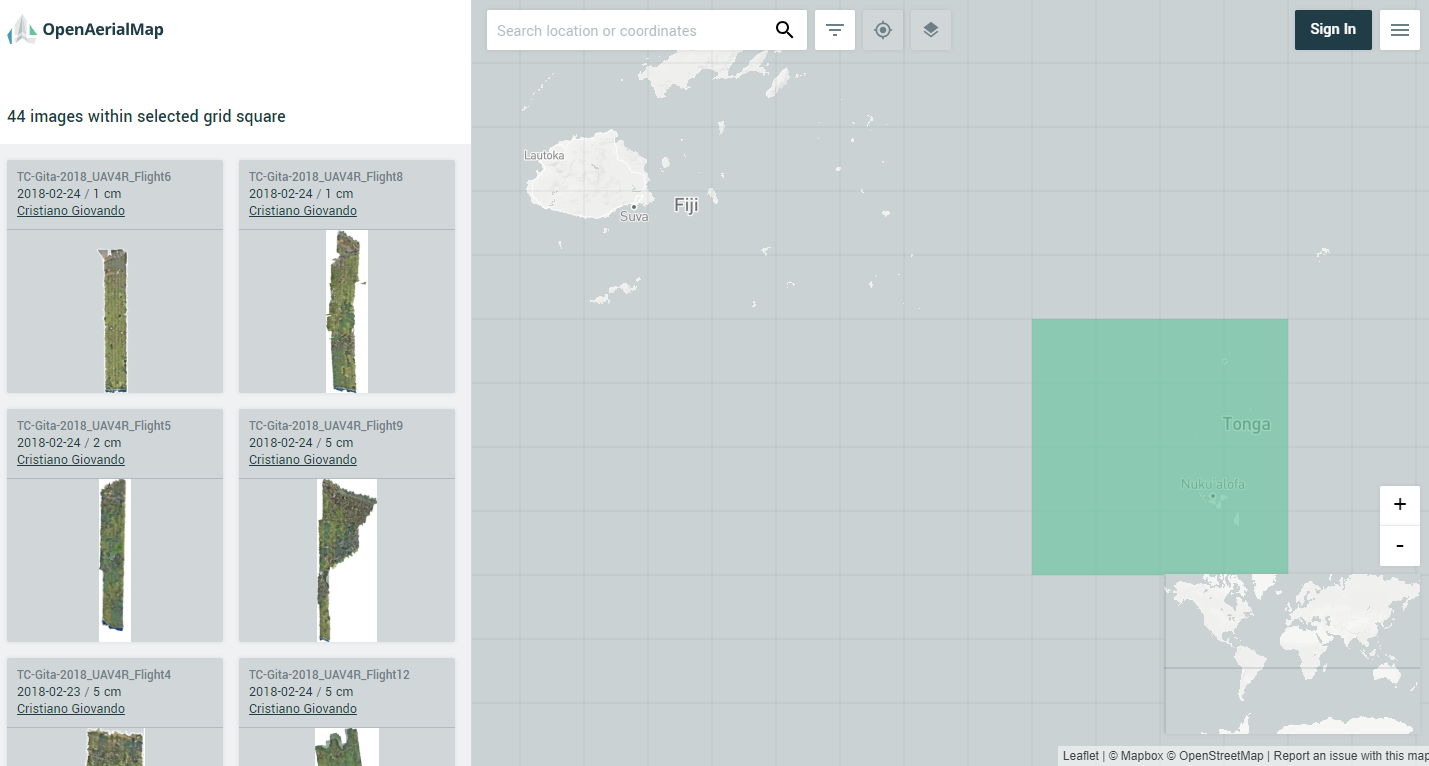Screen dimensions: 1429x766
Task: Select the Flight9 aerial image thumbnail
Action: [x=347, y=560]
